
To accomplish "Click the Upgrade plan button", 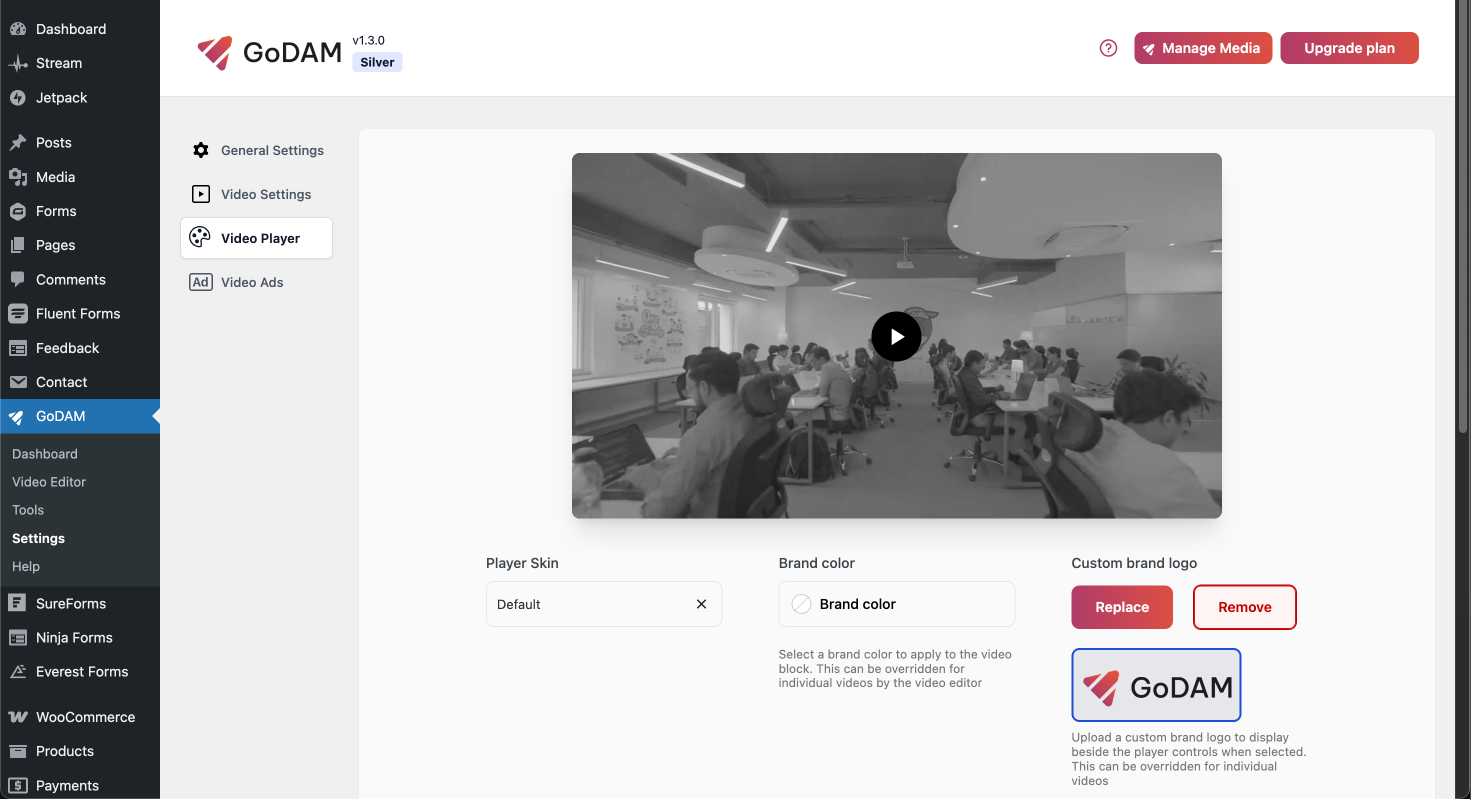I will click(1349, 48).
